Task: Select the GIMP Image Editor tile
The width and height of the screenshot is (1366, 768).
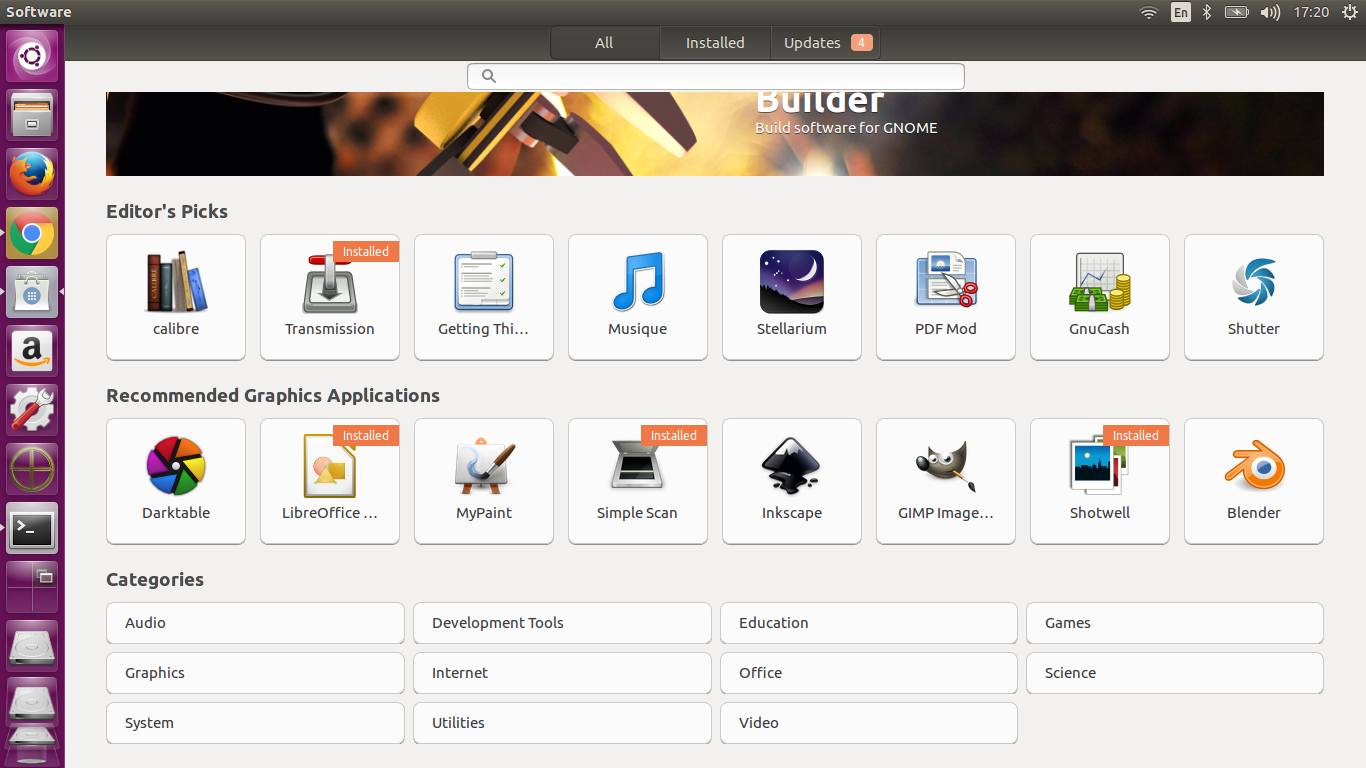Action: click(x=946, y=481)
